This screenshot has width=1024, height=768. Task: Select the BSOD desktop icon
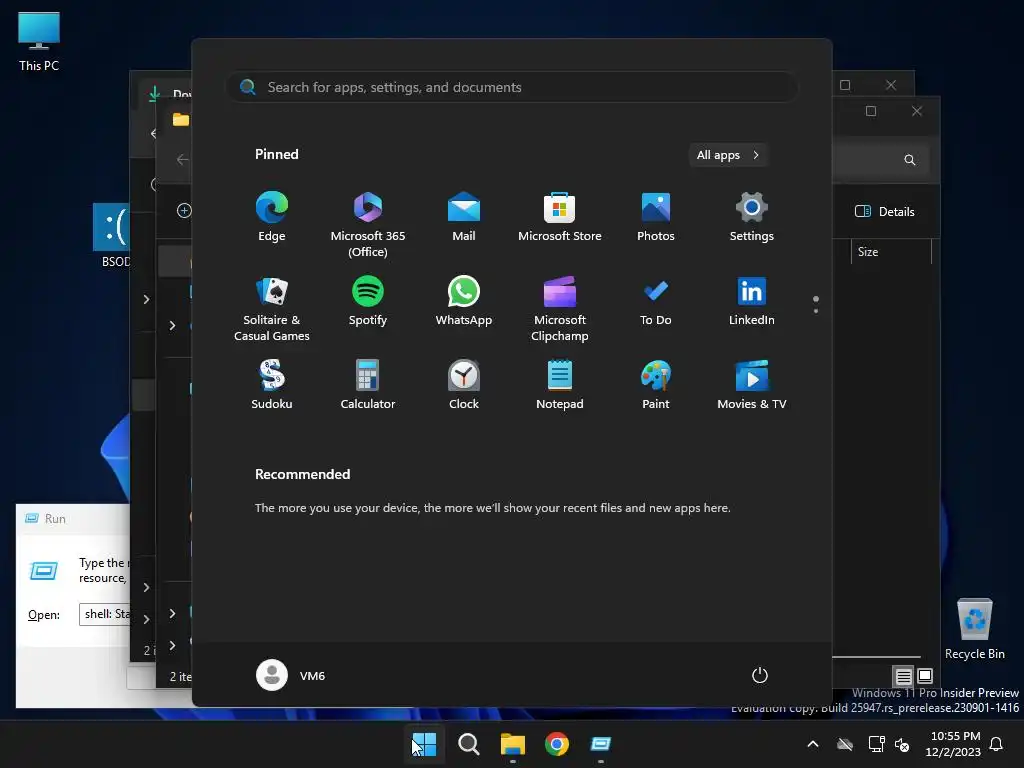(x=112, y=235)
